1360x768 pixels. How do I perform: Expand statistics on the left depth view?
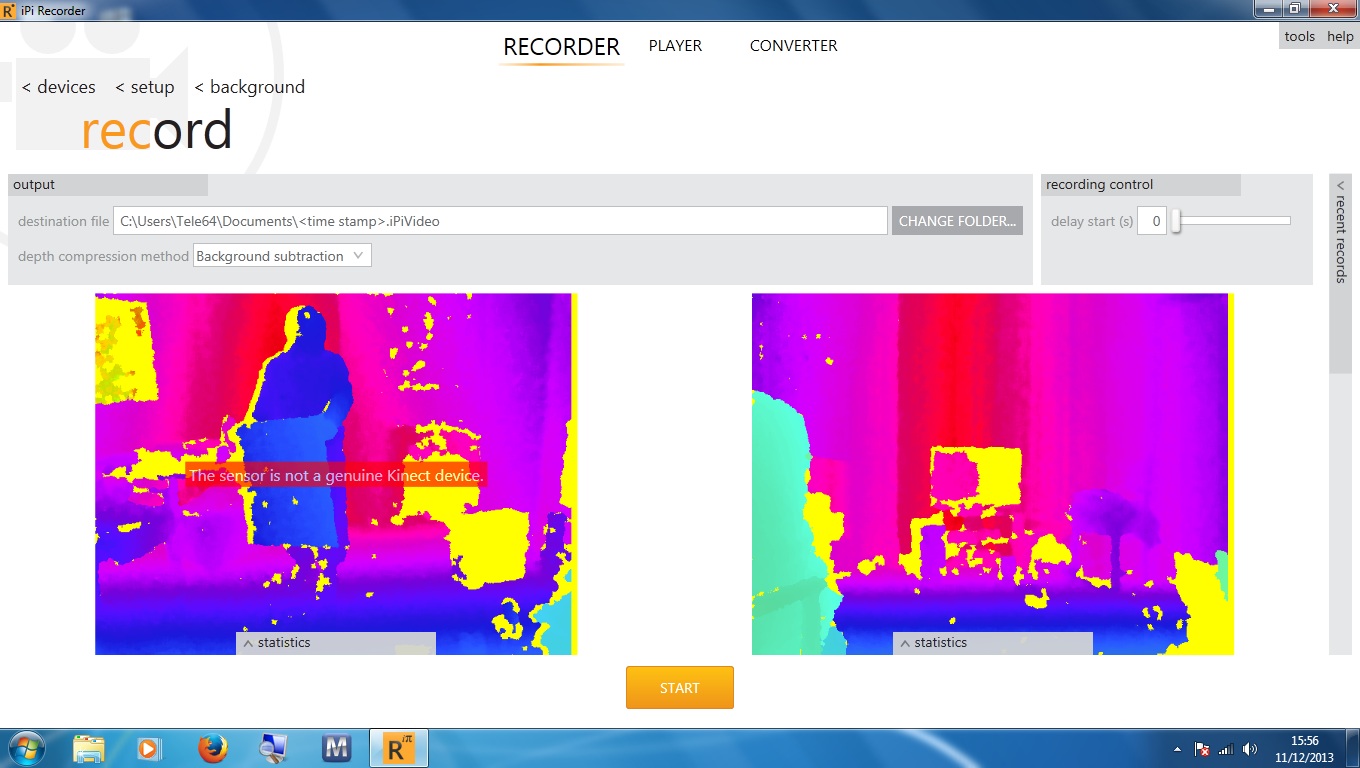[335, 643]
